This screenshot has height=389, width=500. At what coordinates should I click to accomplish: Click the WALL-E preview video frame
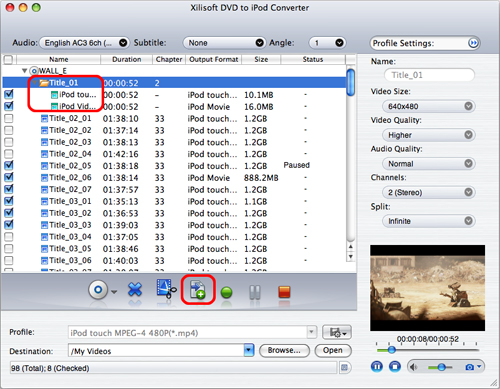tap(427, 288)
